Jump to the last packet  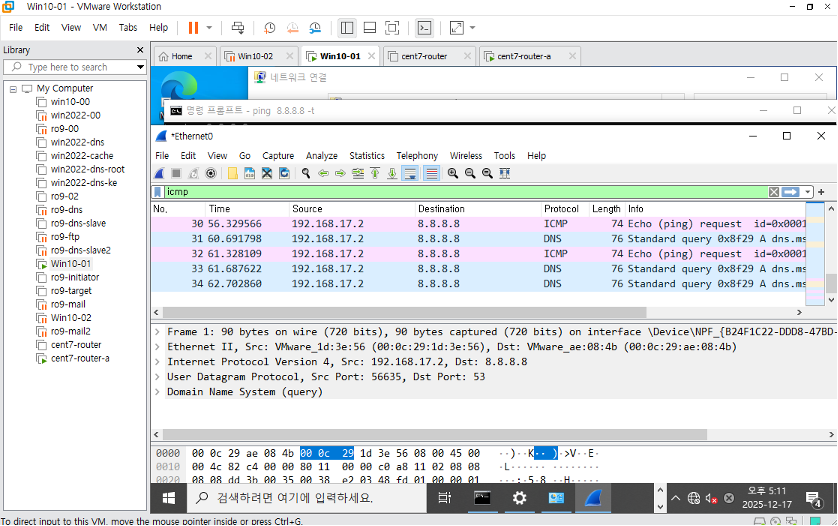(x=392, y=173)
